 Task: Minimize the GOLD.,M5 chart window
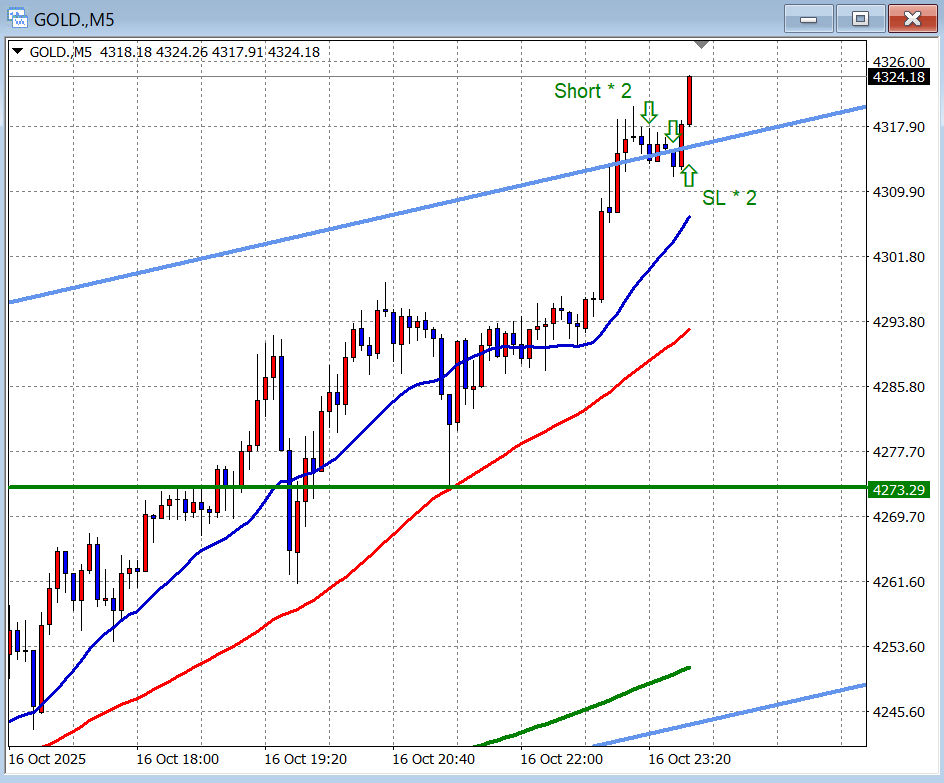[809, 18]
